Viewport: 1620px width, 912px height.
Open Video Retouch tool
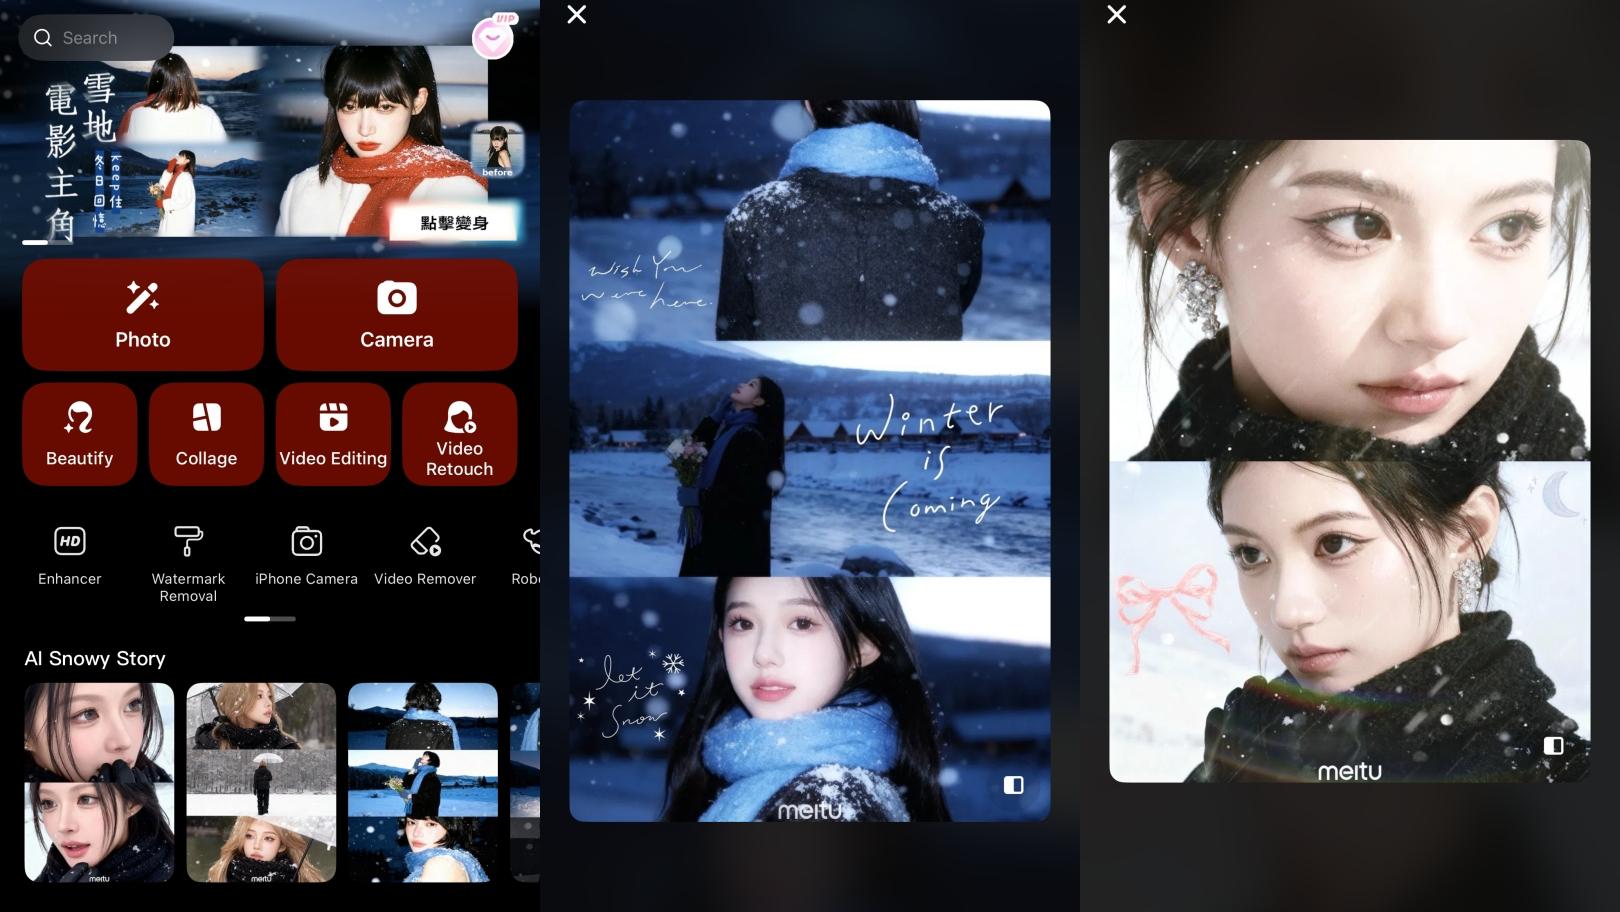coord(459,434)
